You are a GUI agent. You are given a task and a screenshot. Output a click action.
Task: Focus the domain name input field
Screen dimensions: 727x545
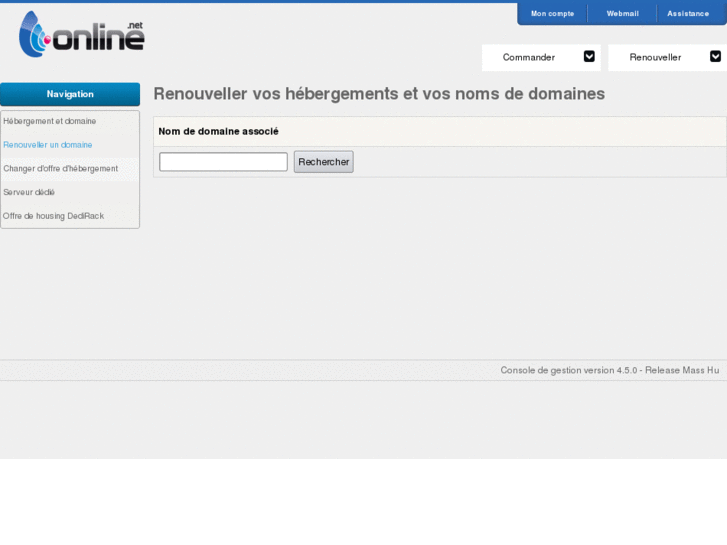point(223,162)
